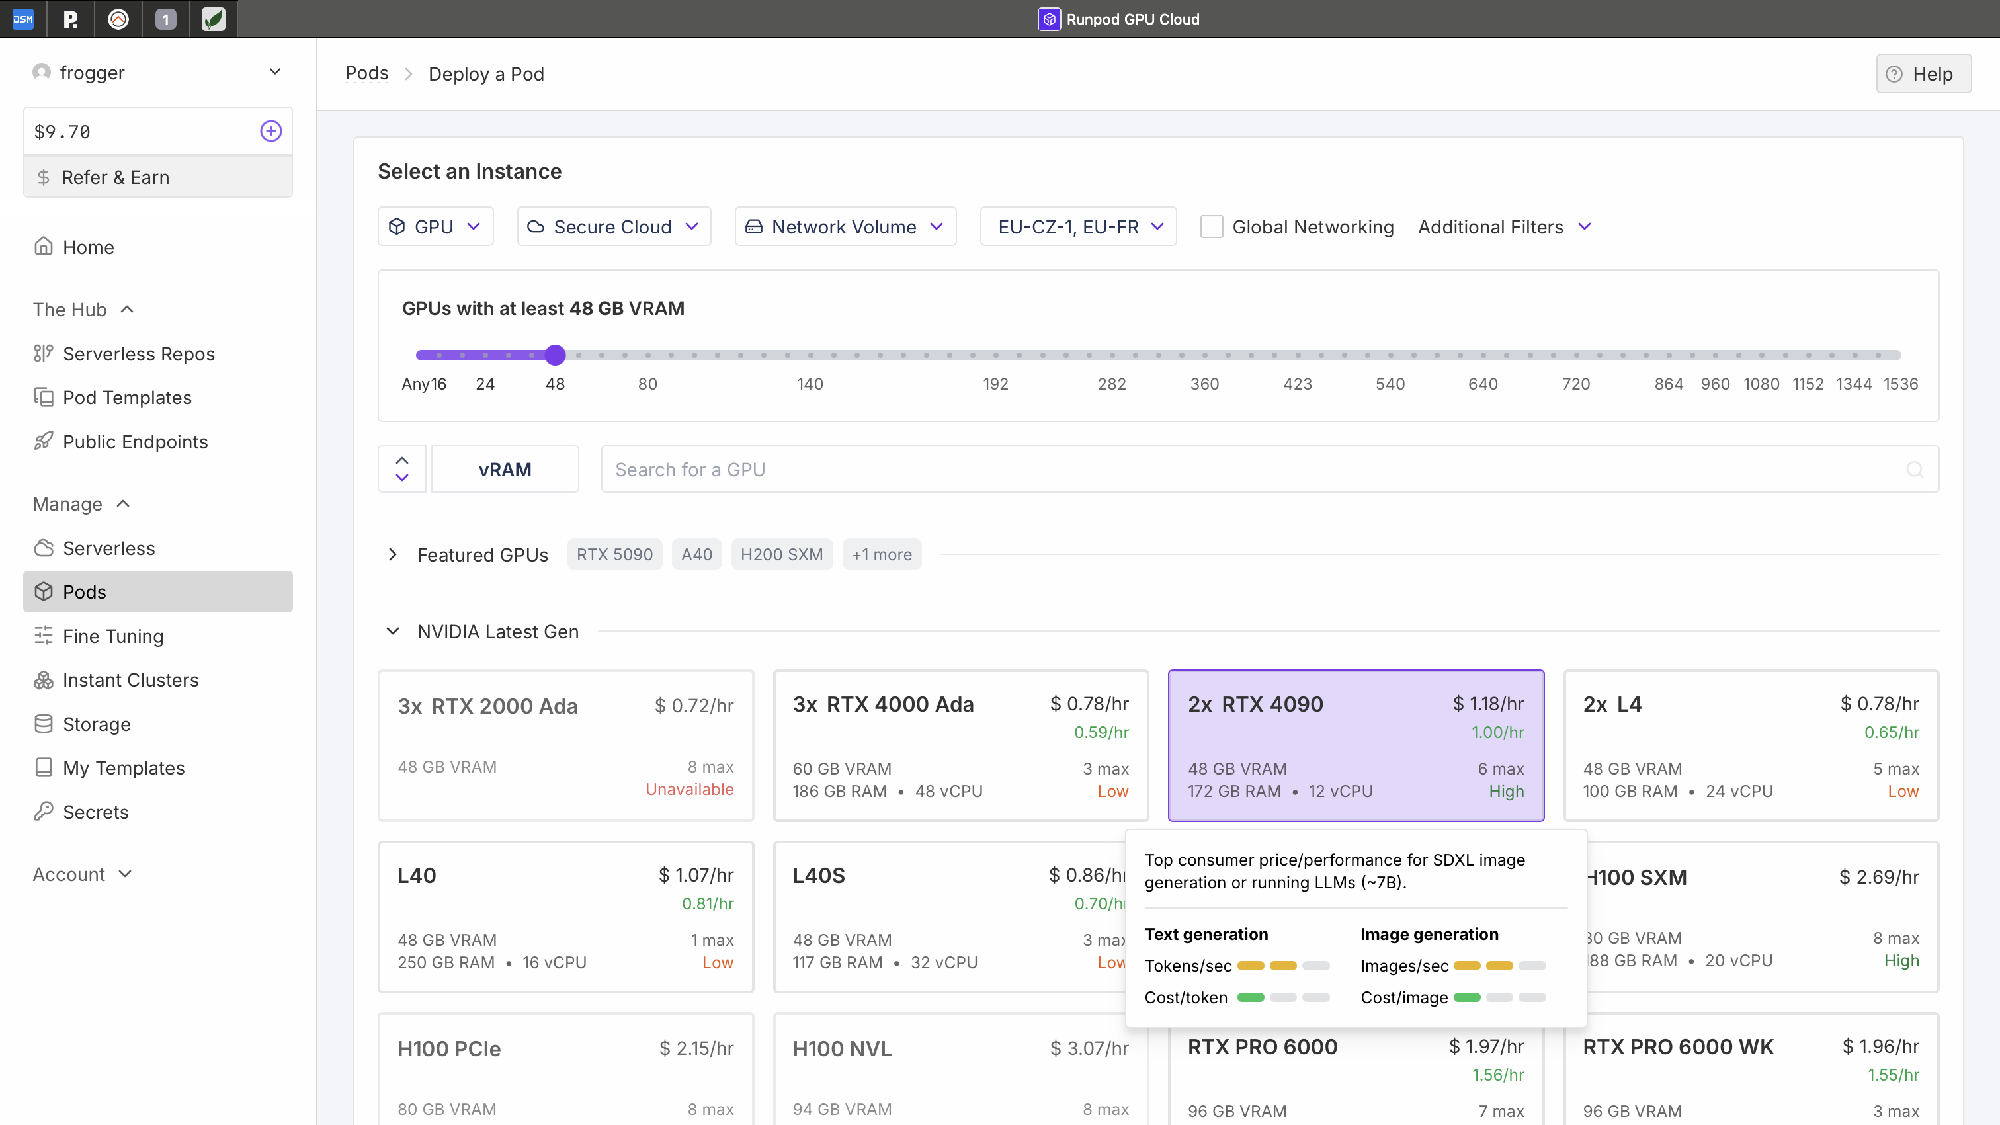This screenshot has height=1125, width=2000.
Task: Click the Pods breadcrumb link
Action: pyautogui.click(x=367, y=73)
